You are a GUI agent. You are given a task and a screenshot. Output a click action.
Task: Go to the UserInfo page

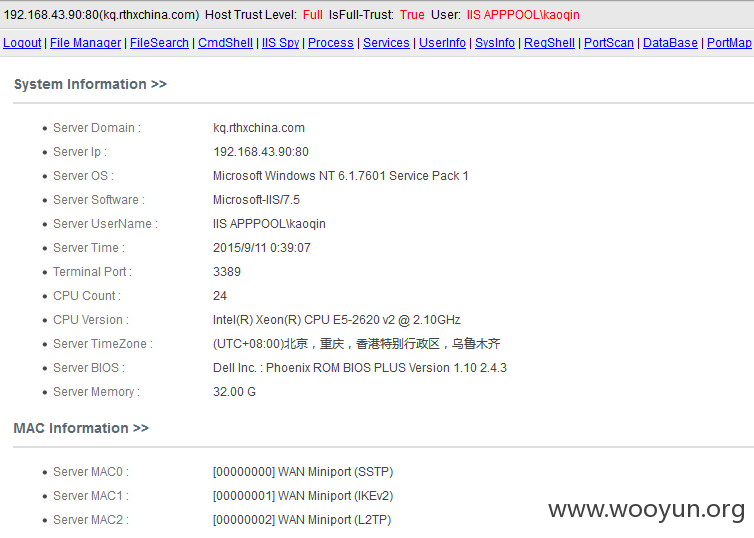point(442,43)
